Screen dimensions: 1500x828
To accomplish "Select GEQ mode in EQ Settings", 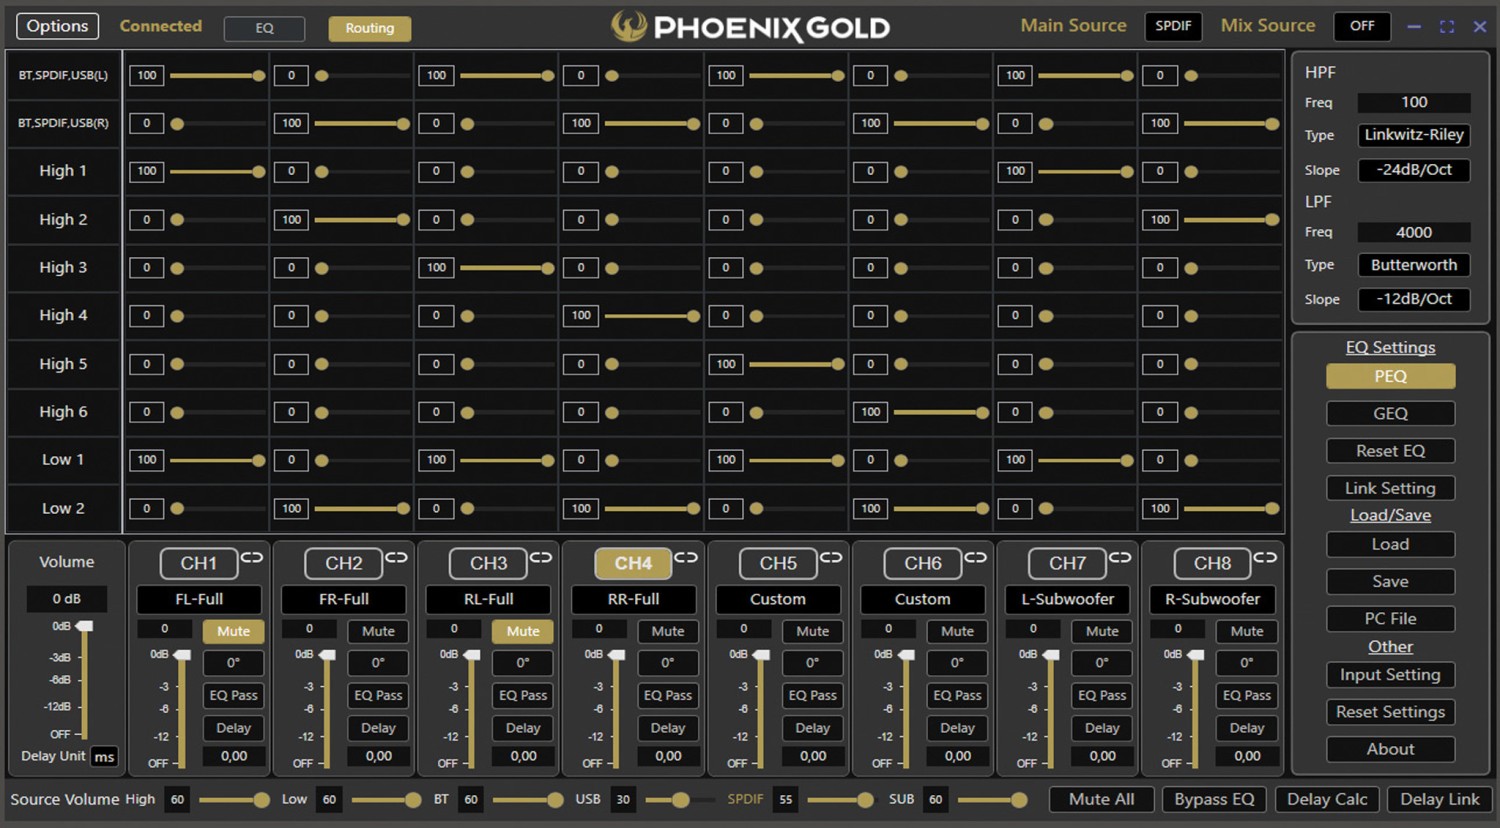I will (x=1390, y=413).
